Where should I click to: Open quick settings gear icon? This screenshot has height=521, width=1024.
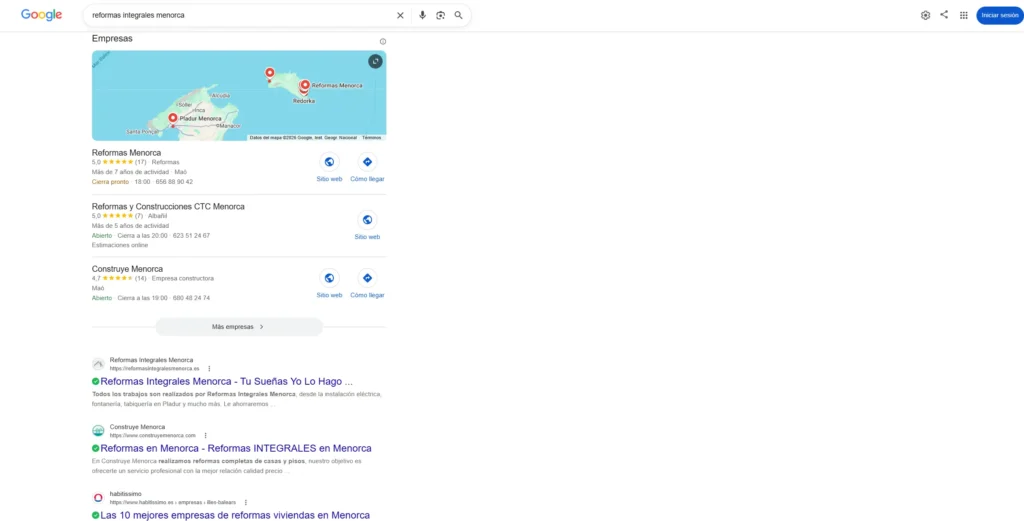[925, 15]
